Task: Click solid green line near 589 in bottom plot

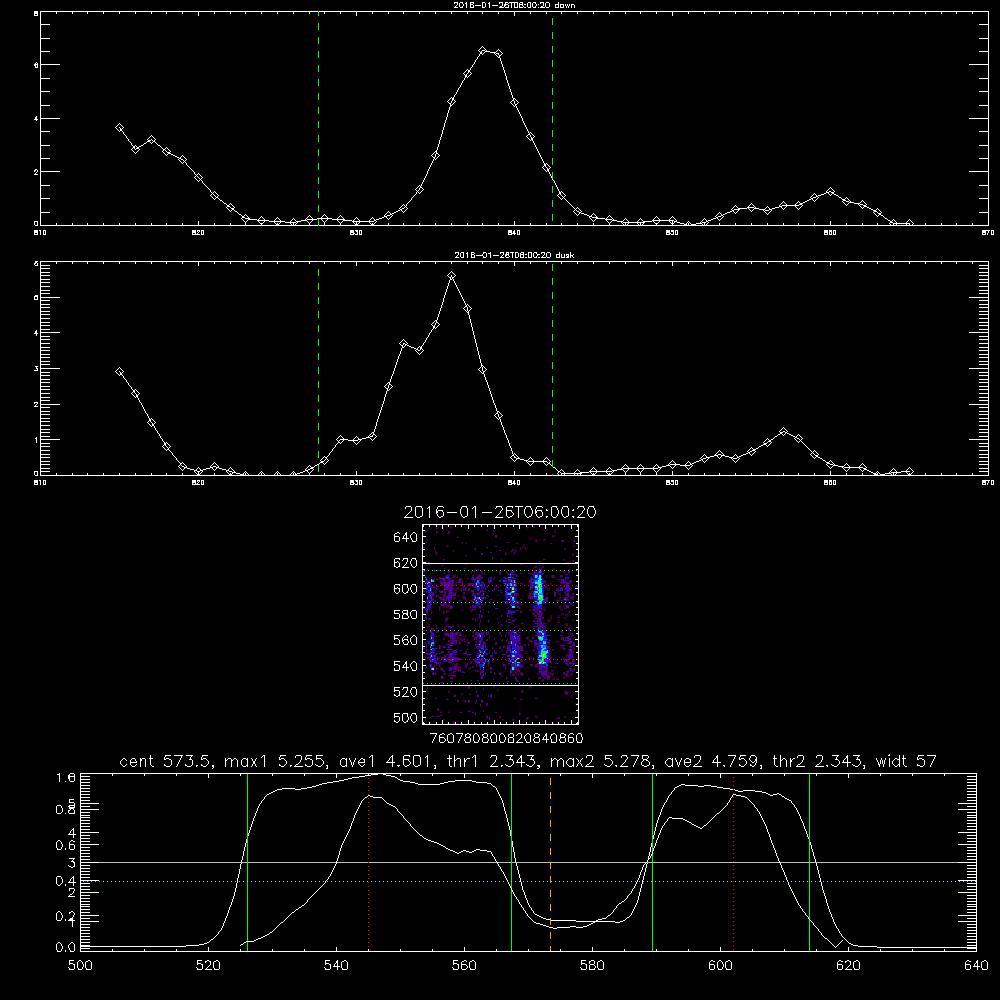Action: (652, 861)
